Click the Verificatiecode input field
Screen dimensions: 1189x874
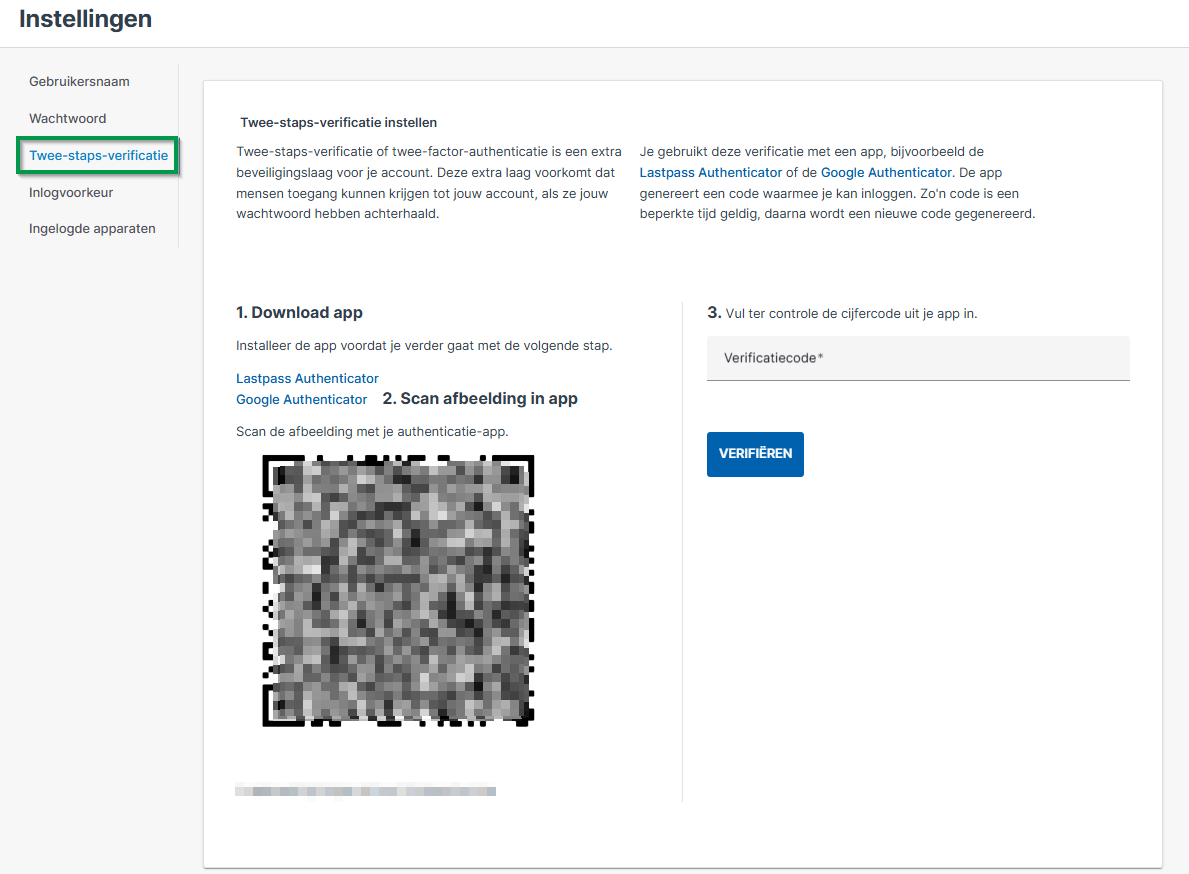click(918, 358)
